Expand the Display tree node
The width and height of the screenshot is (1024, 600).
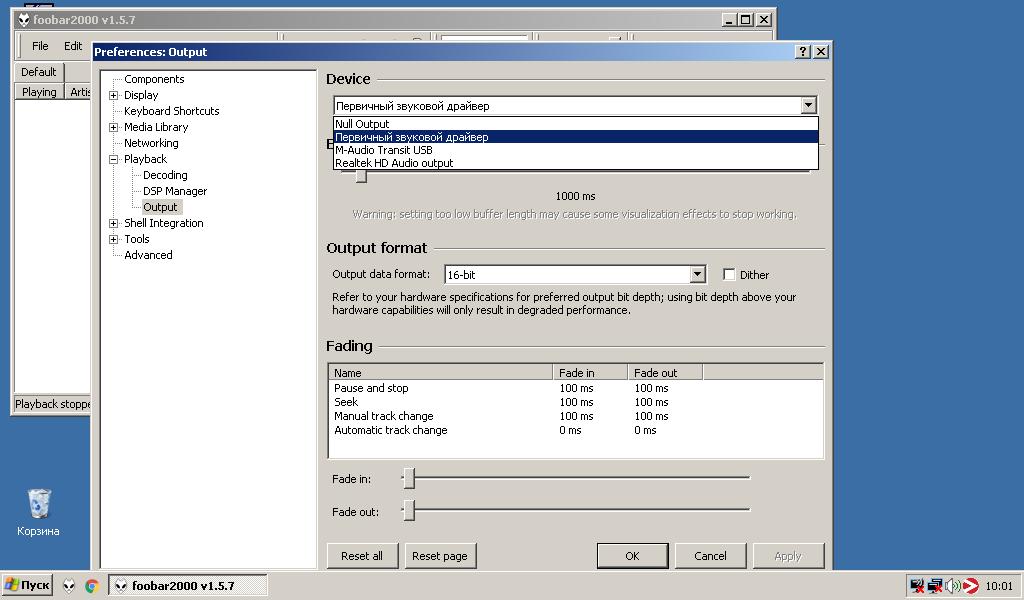pyautogui.click(x=114, y=95)
